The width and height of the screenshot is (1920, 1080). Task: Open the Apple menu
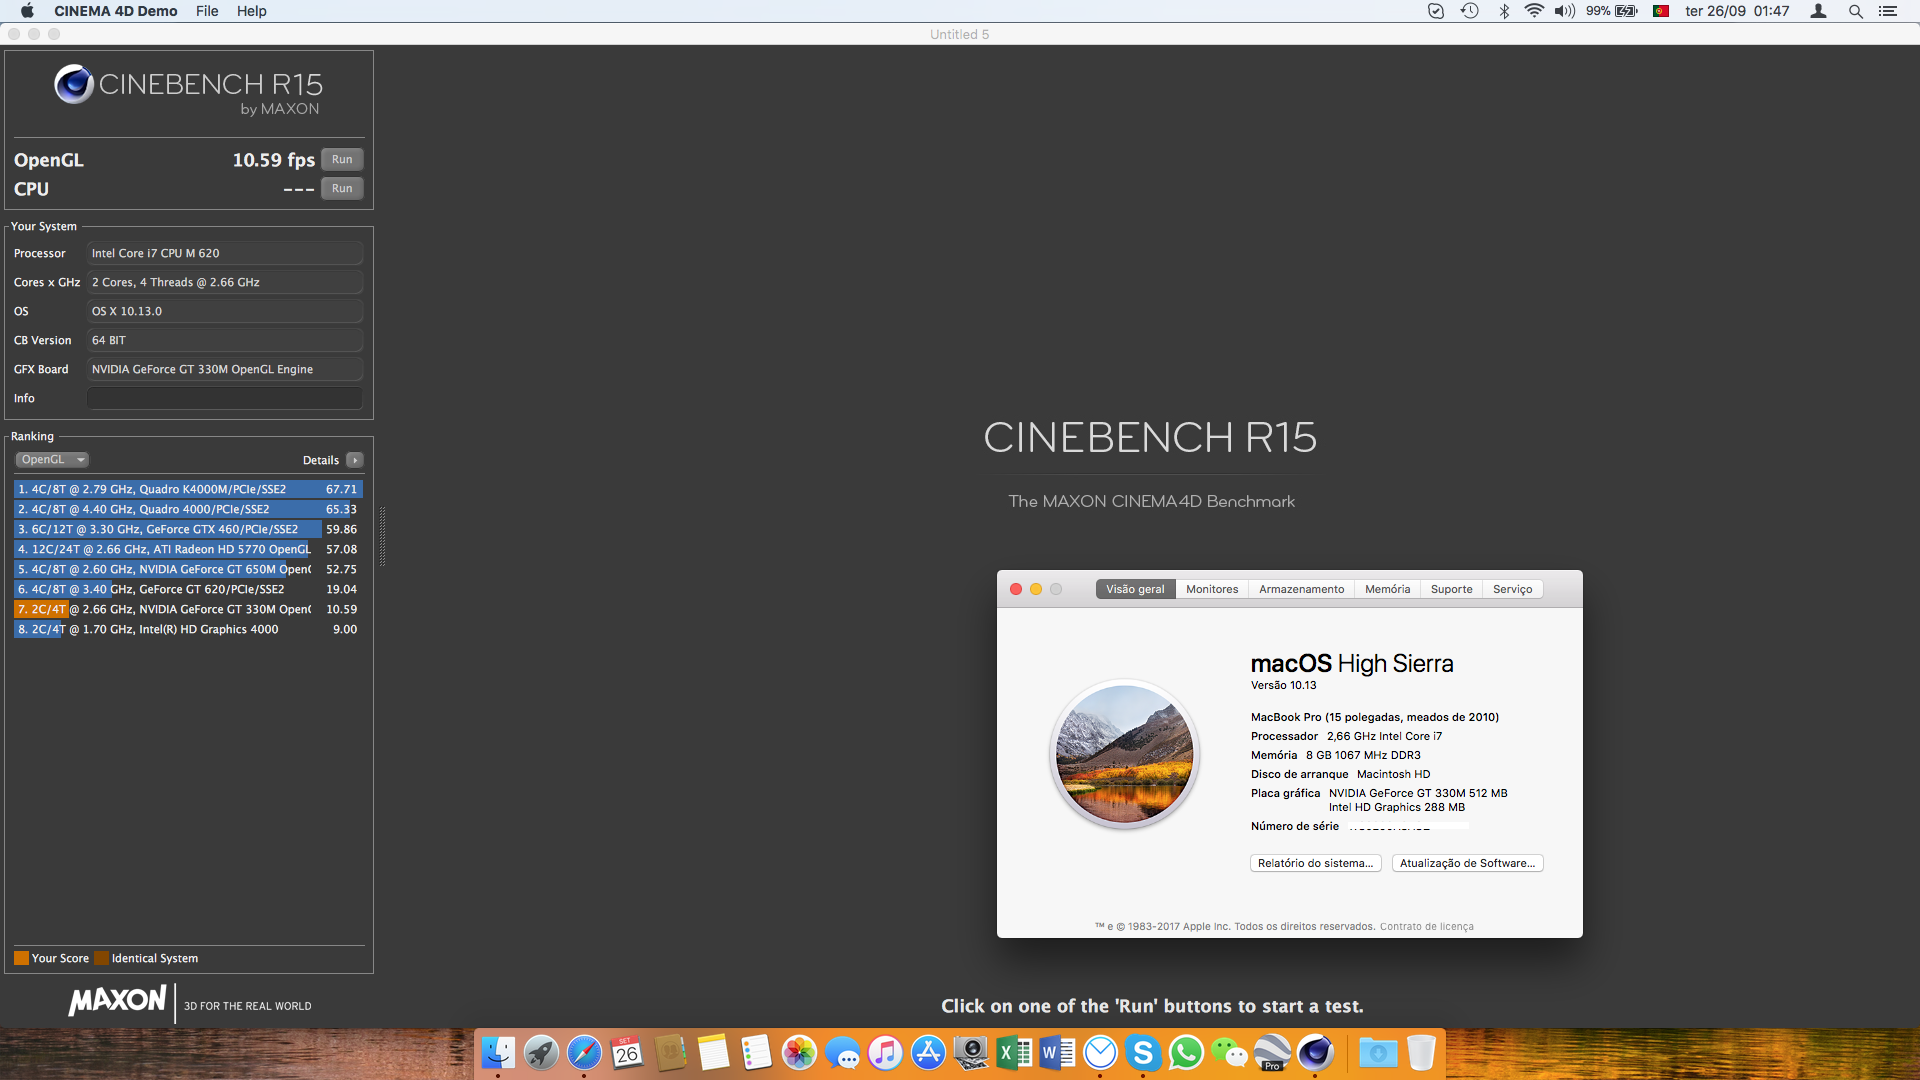click(x=27, y=11)
